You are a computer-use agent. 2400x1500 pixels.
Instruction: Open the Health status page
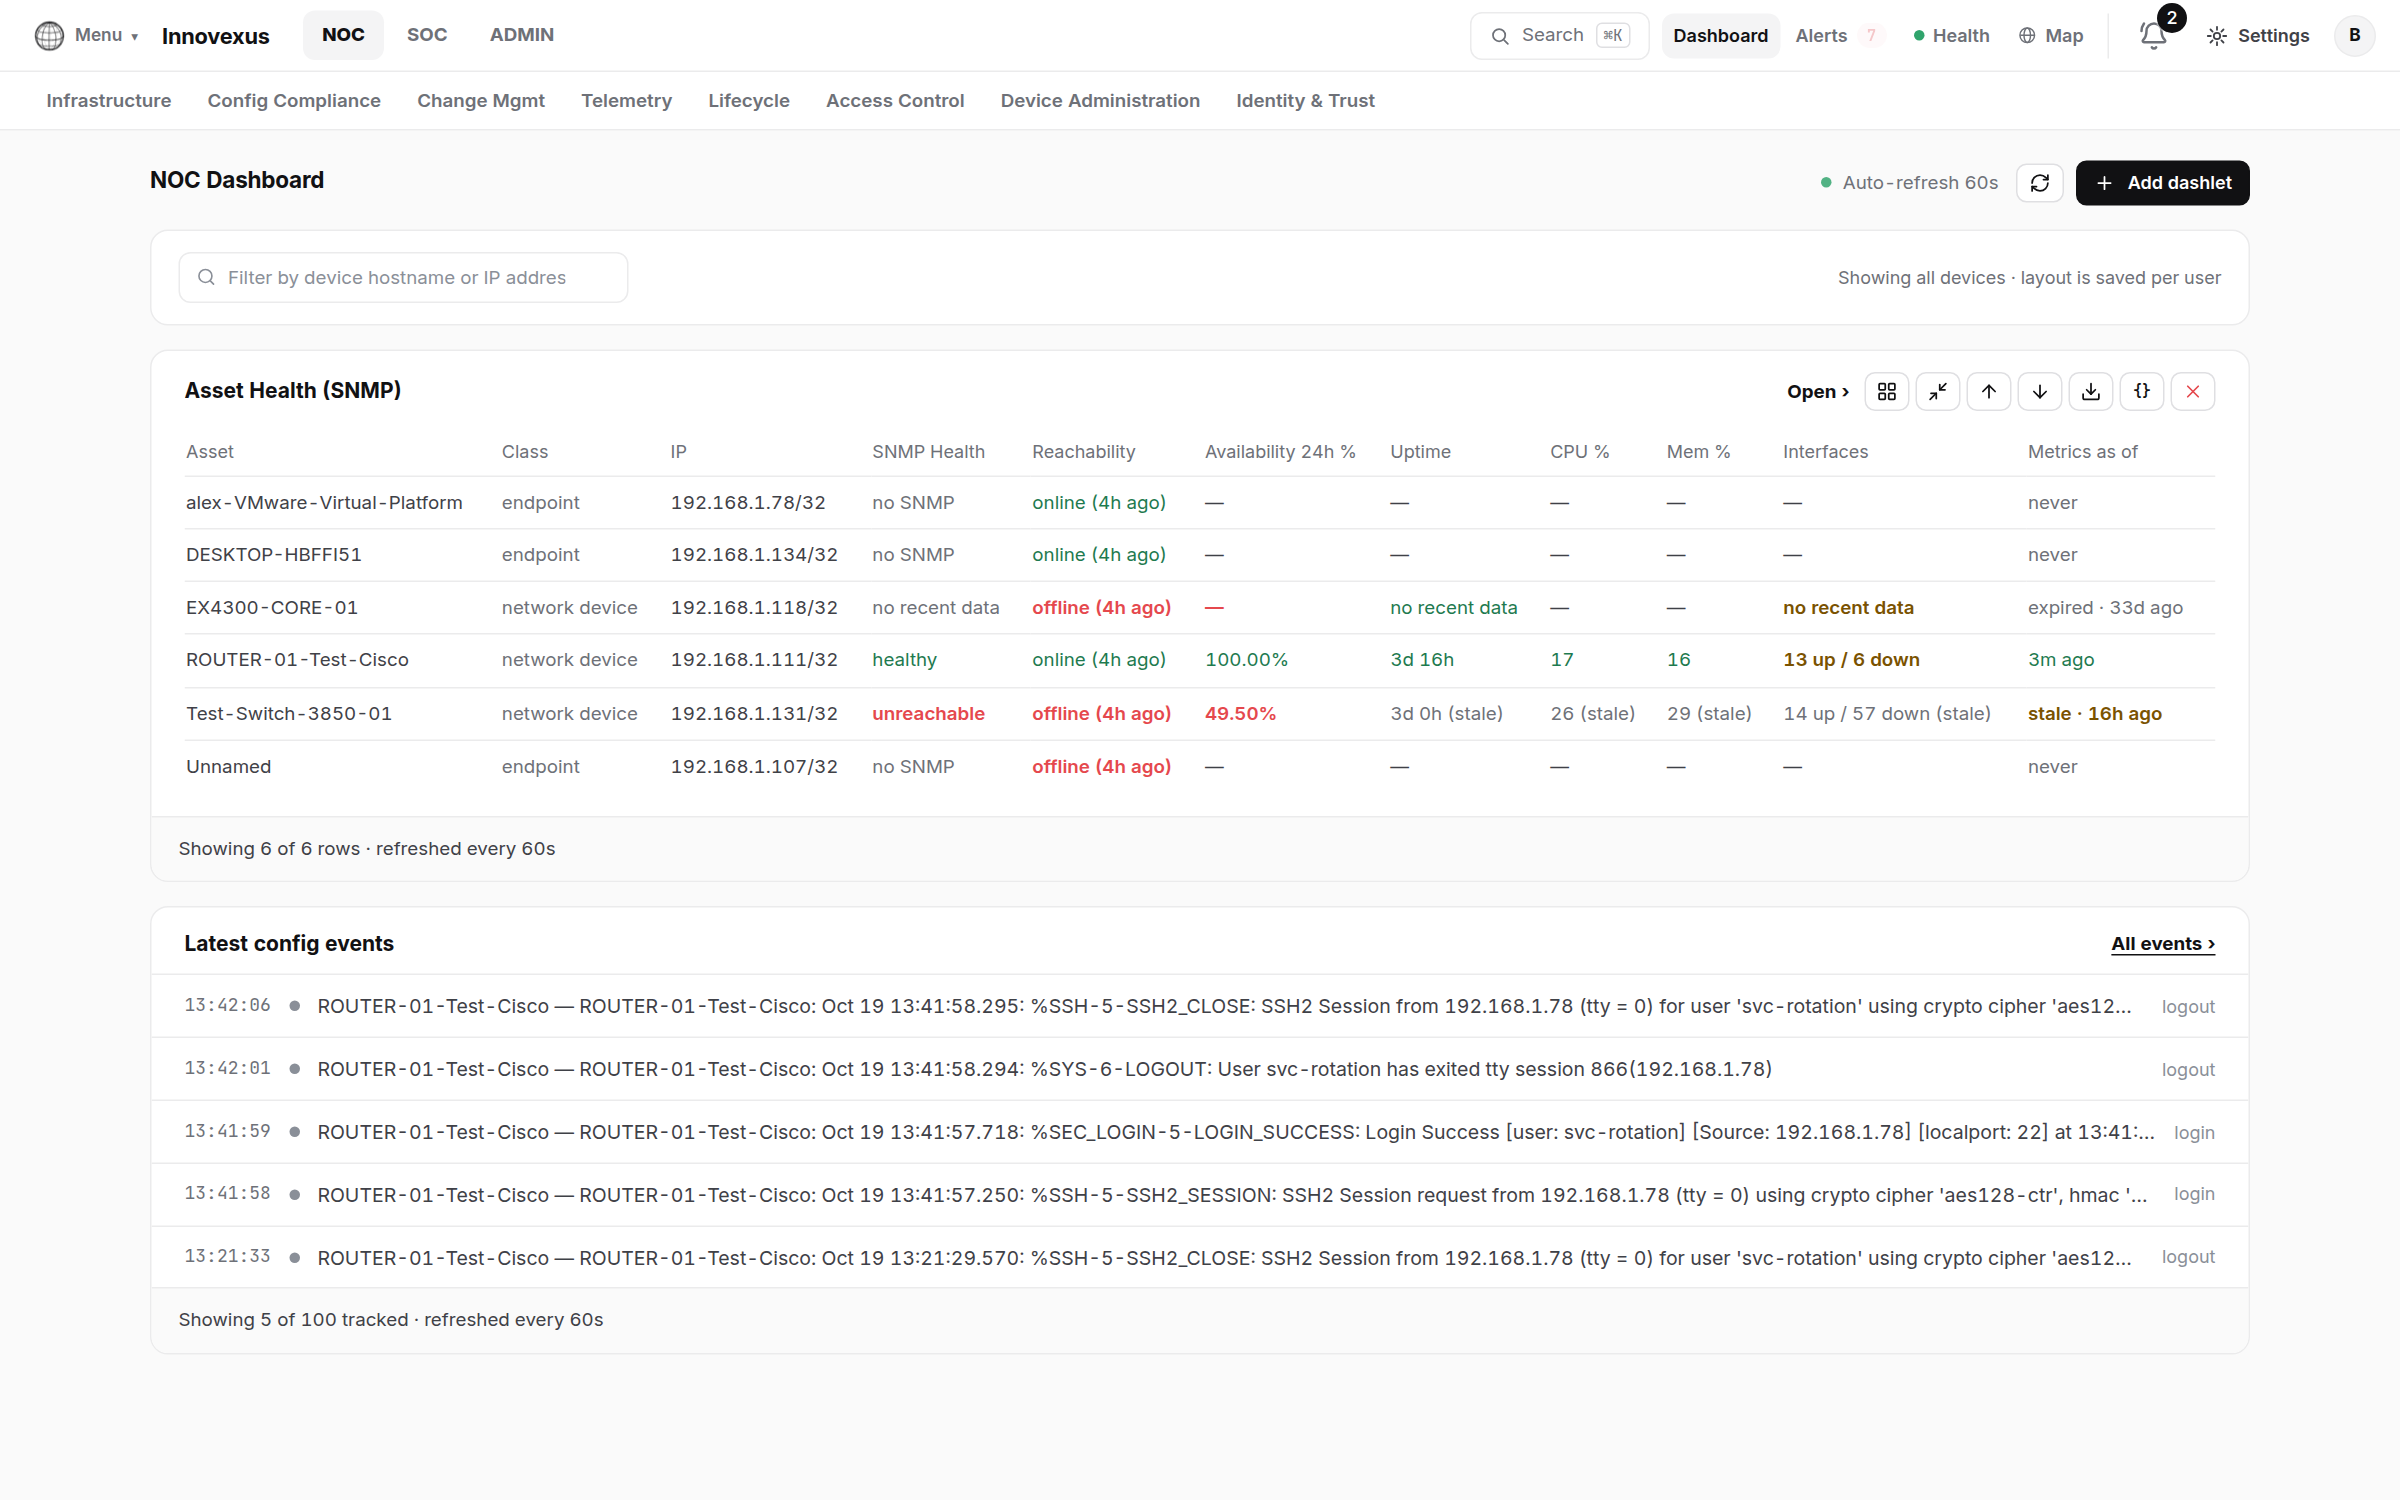(x=1951, y=36)
